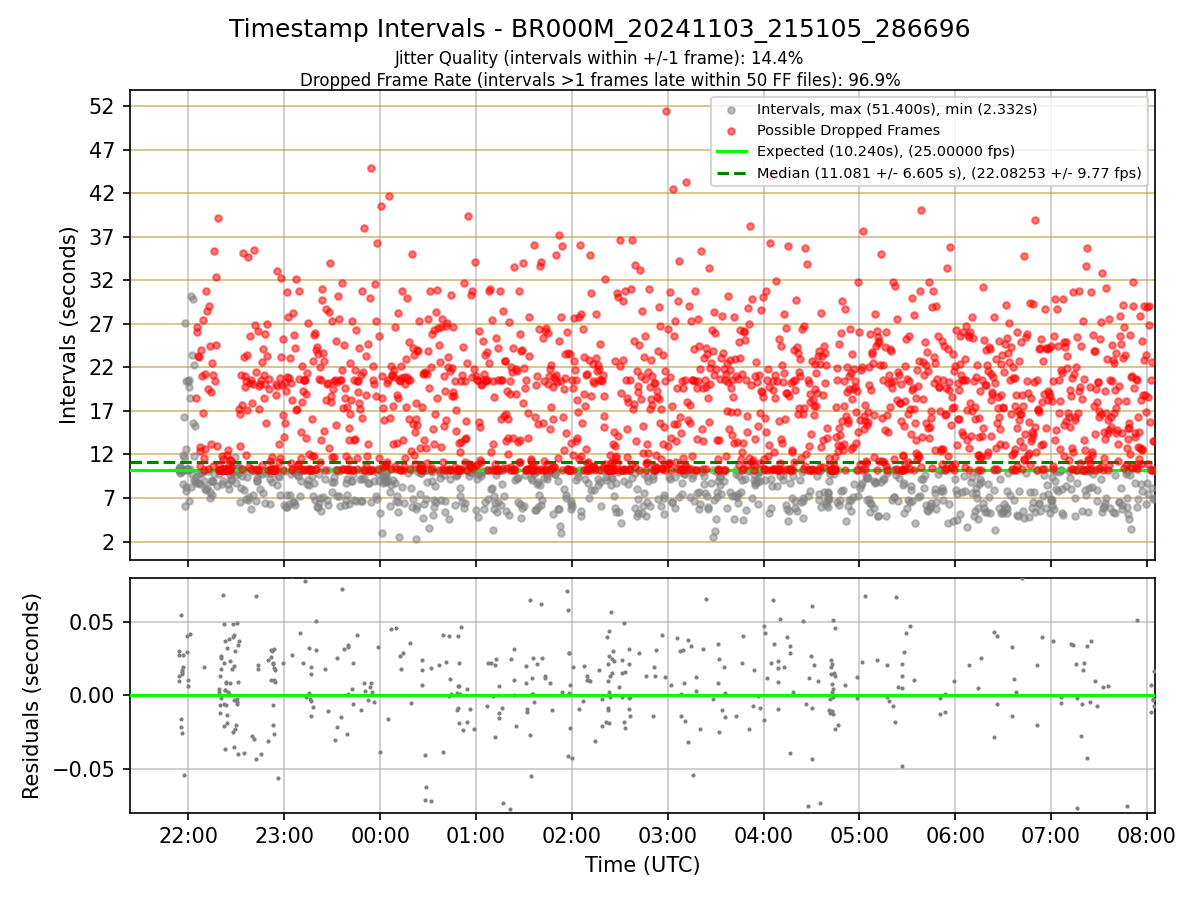
Task: Select the legend entry 'Possible Dropped Frames'
Action: pyautogui.click(x=848, y=130)
